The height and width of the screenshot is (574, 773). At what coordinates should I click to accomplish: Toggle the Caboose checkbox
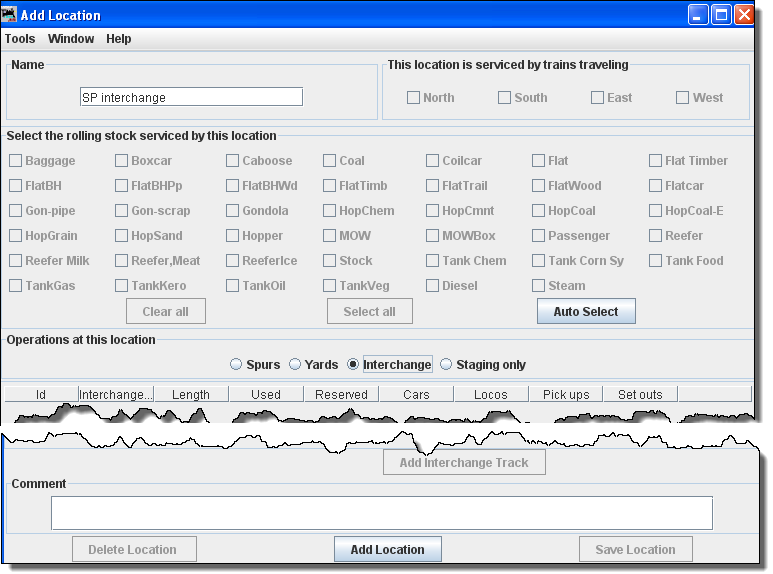tap(233, 161)
